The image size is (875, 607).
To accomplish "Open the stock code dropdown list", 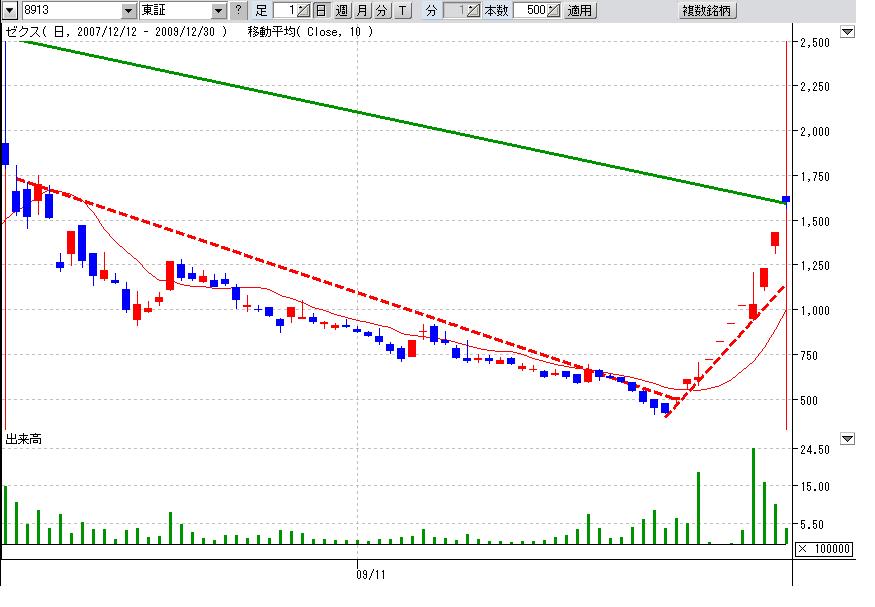I will point(129,11).
